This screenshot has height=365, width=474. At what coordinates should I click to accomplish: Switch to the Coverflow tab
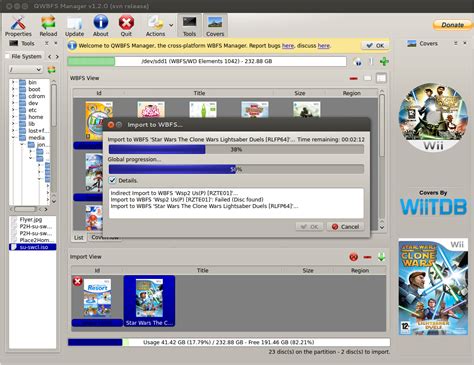click(x=105, y=237)
